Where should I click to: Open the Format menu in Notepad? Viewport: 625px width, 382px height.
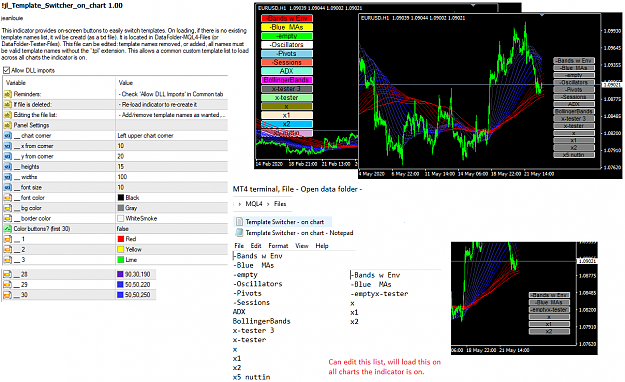278,246
